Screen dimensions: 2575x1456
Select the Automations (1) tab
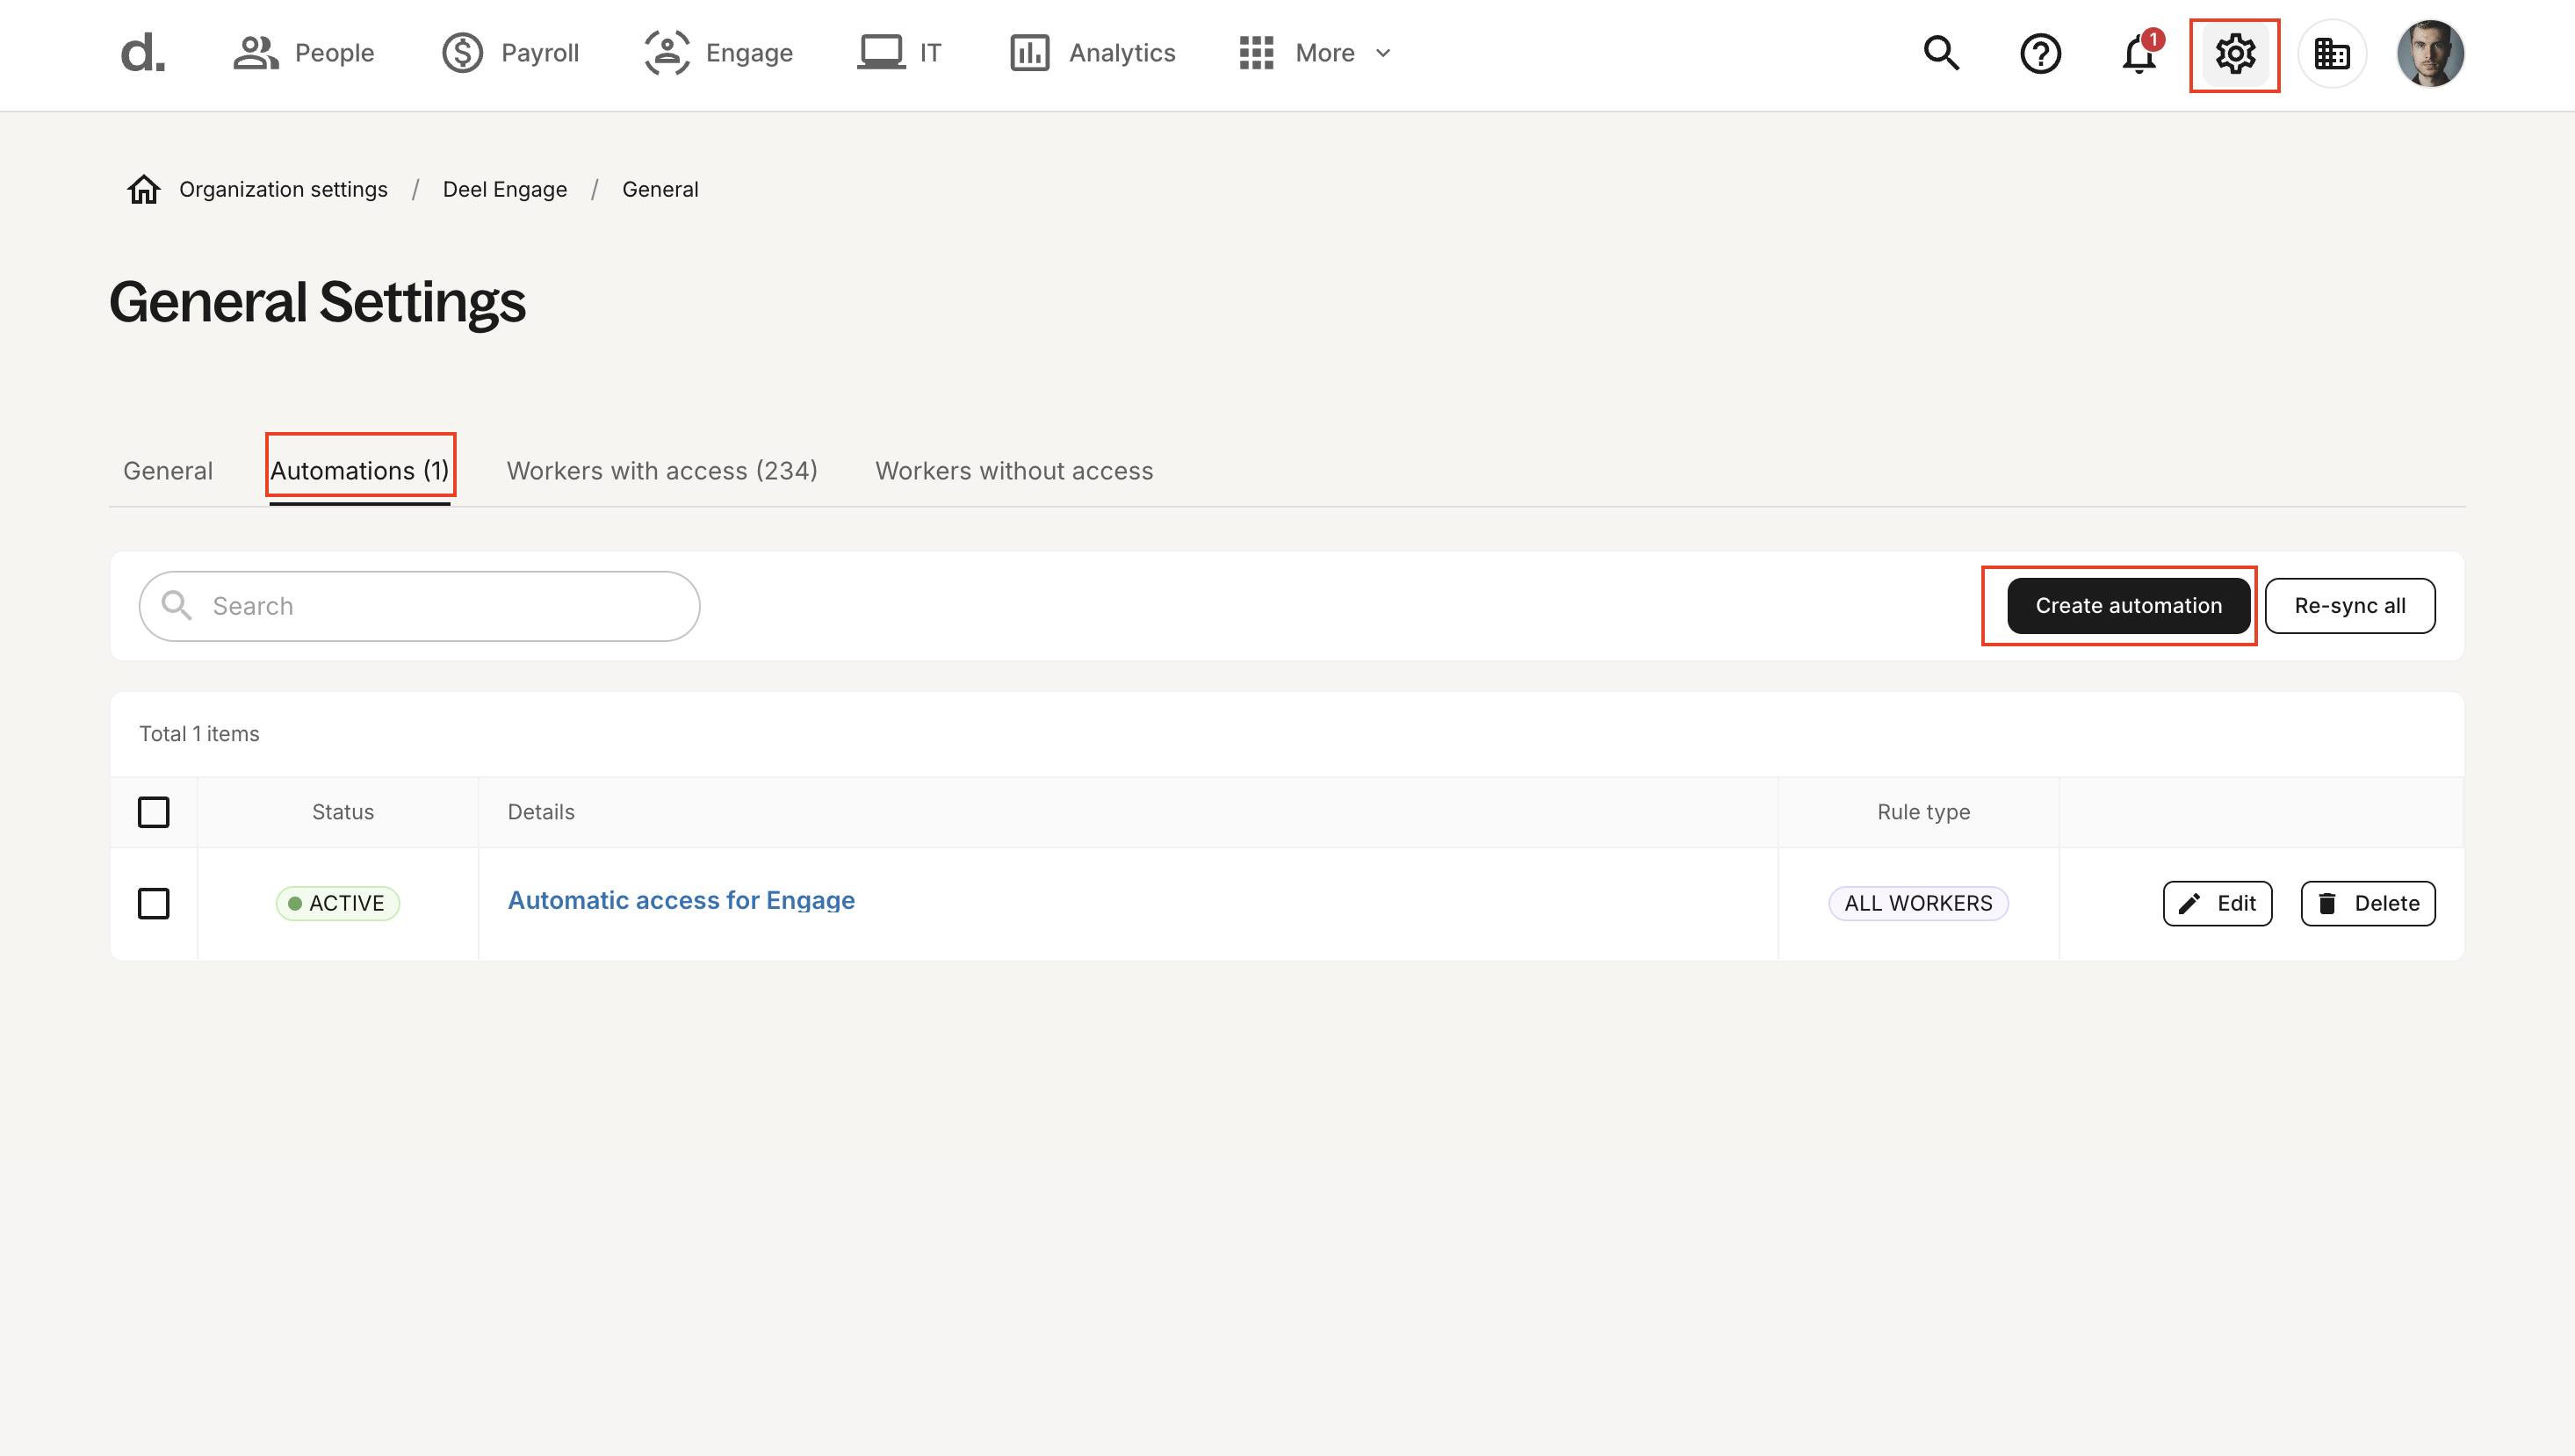(x=360, y=471)
